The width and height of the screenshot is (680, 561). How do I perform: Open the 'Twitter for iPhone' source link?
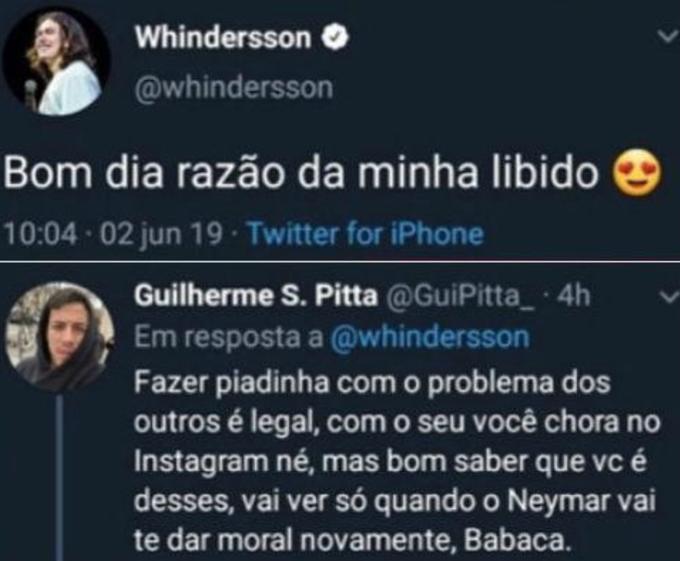pyautogui.click(x=365, y=234)
